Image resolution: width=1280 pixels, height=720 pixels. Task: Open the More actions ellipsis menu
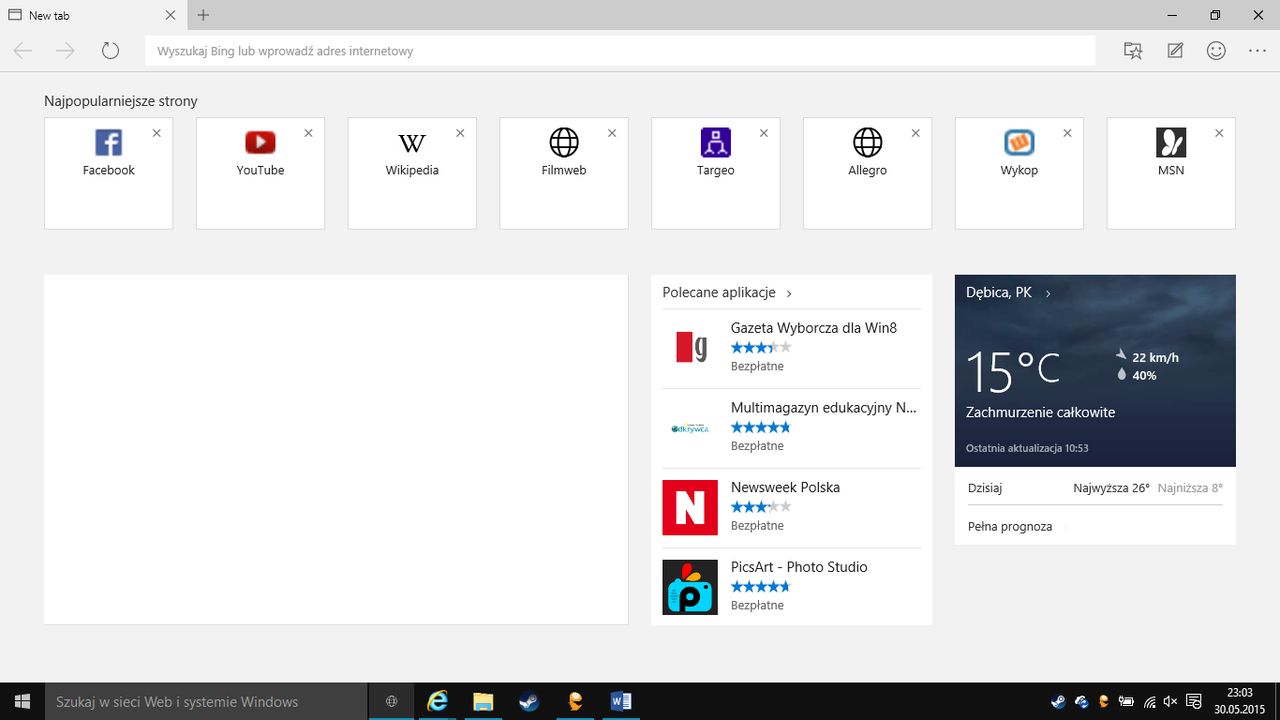(1258, 51)
